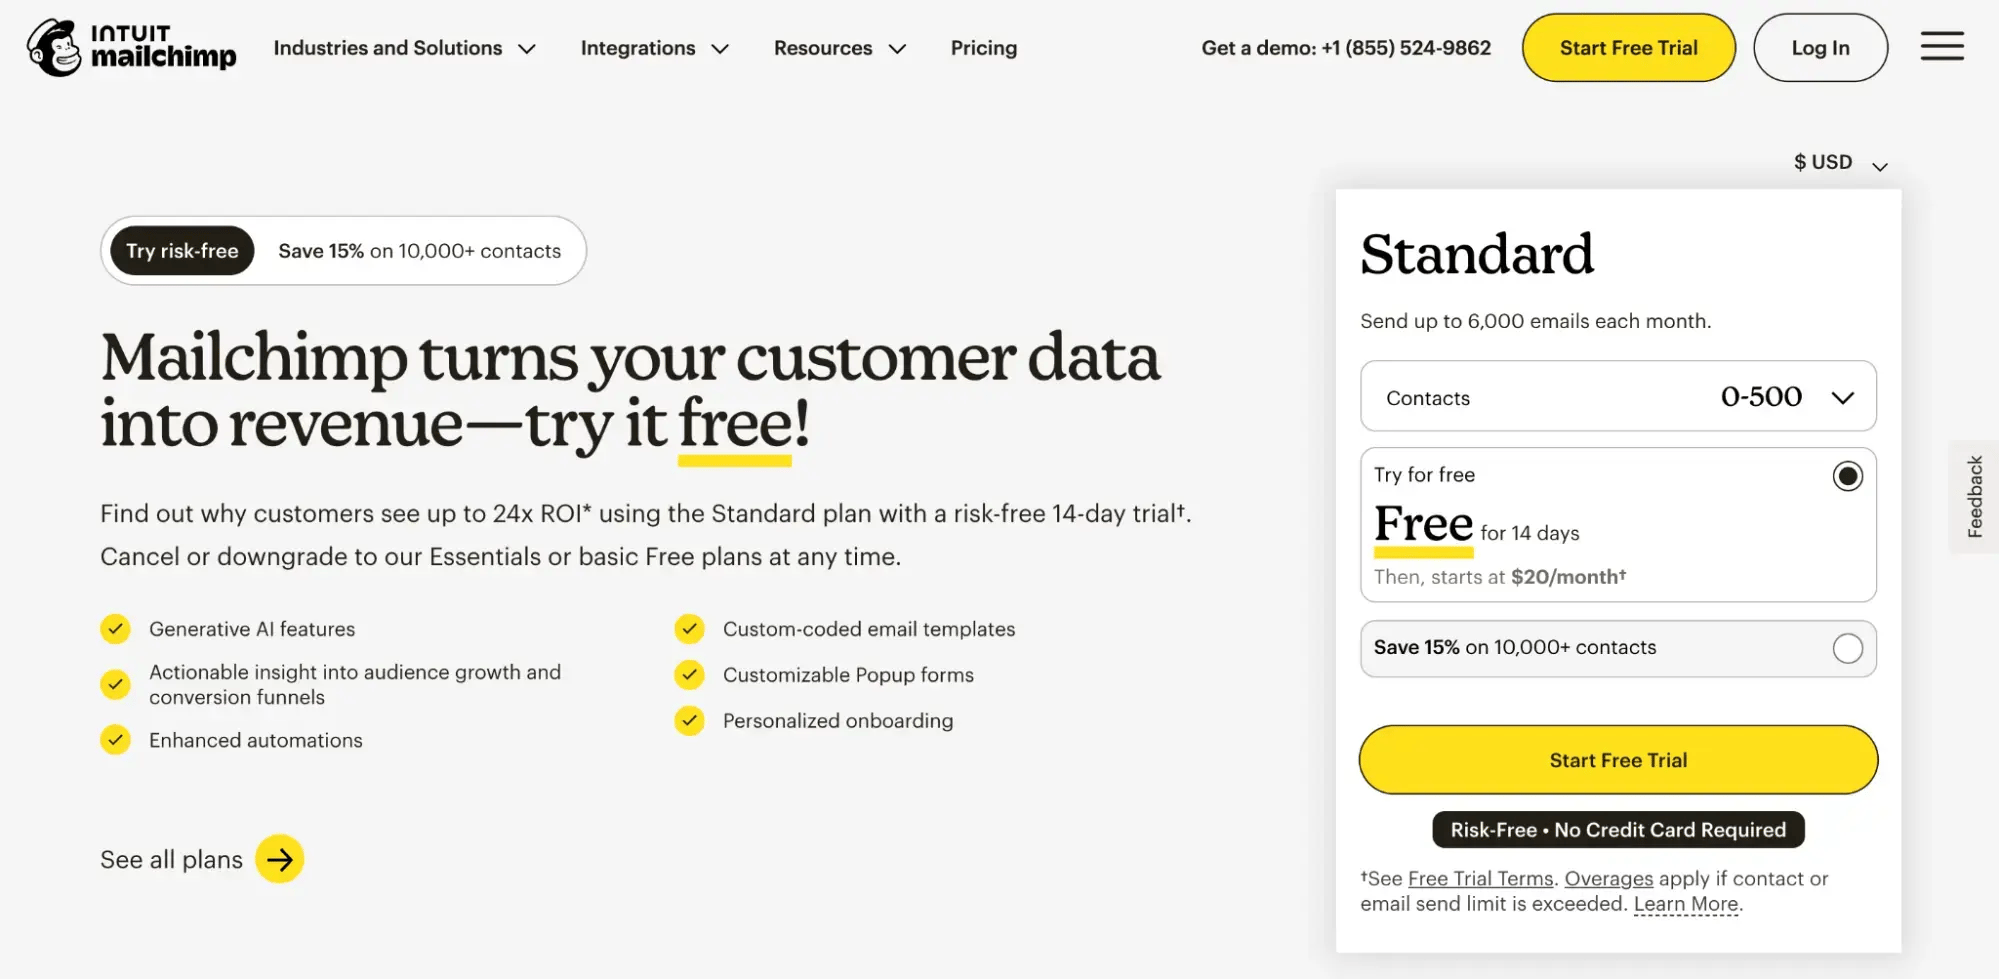This screenshot has height=980, width=1999.
Task: Click the Overages link
Action: (x=1608, y=878)
